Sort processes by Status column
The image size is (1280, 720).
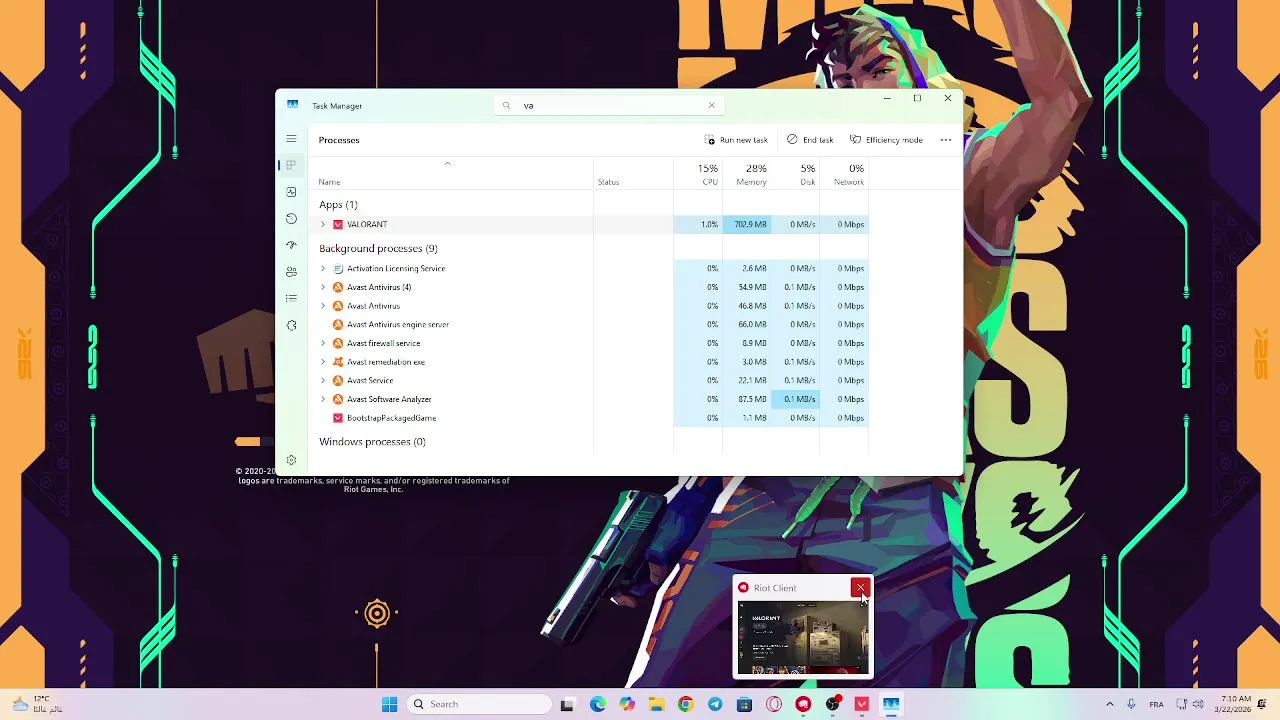point(608,182)
